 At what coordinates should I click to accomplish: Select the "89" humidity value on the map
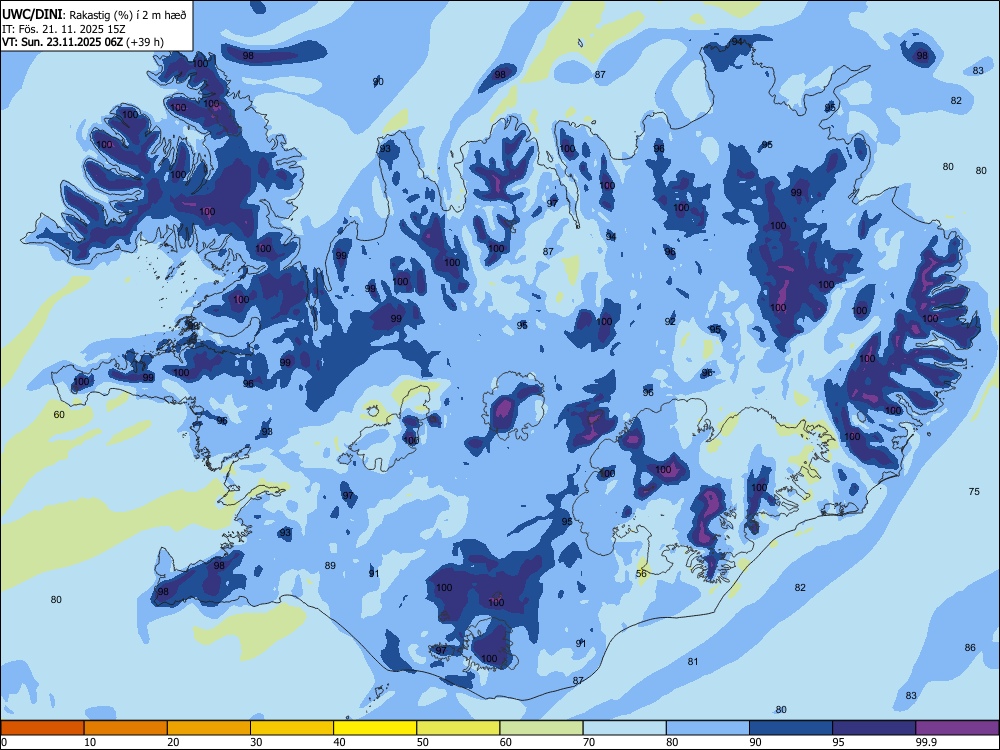pos(330,565)
